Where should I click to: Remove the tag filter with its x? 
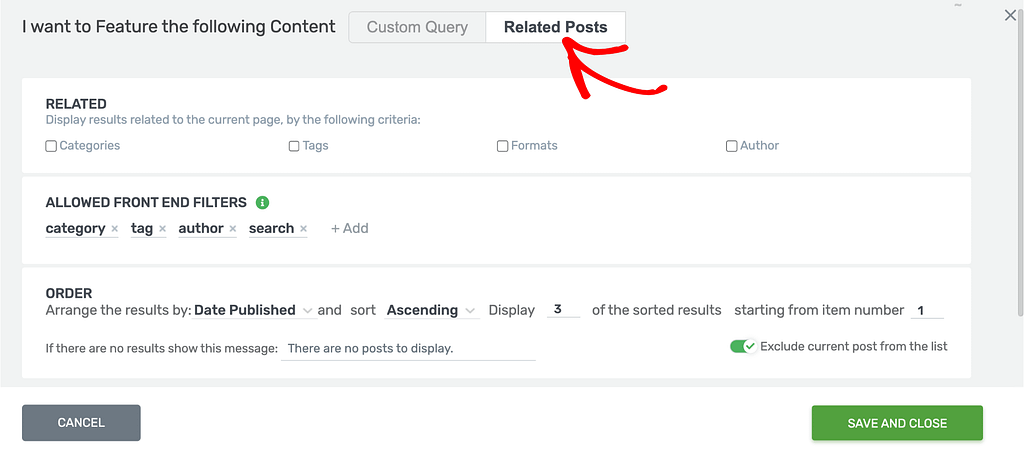click(163, 229)
